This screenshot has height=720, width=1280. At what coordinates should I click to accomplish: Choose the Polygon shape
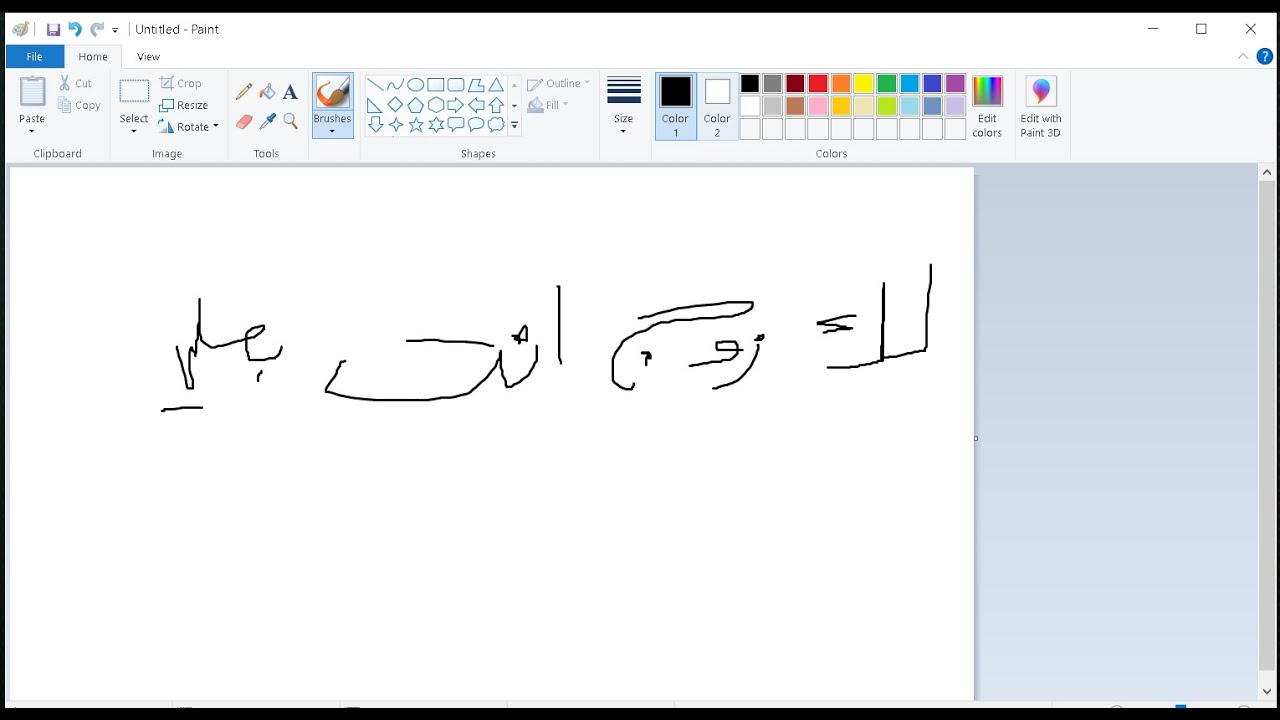pos(476,85)
